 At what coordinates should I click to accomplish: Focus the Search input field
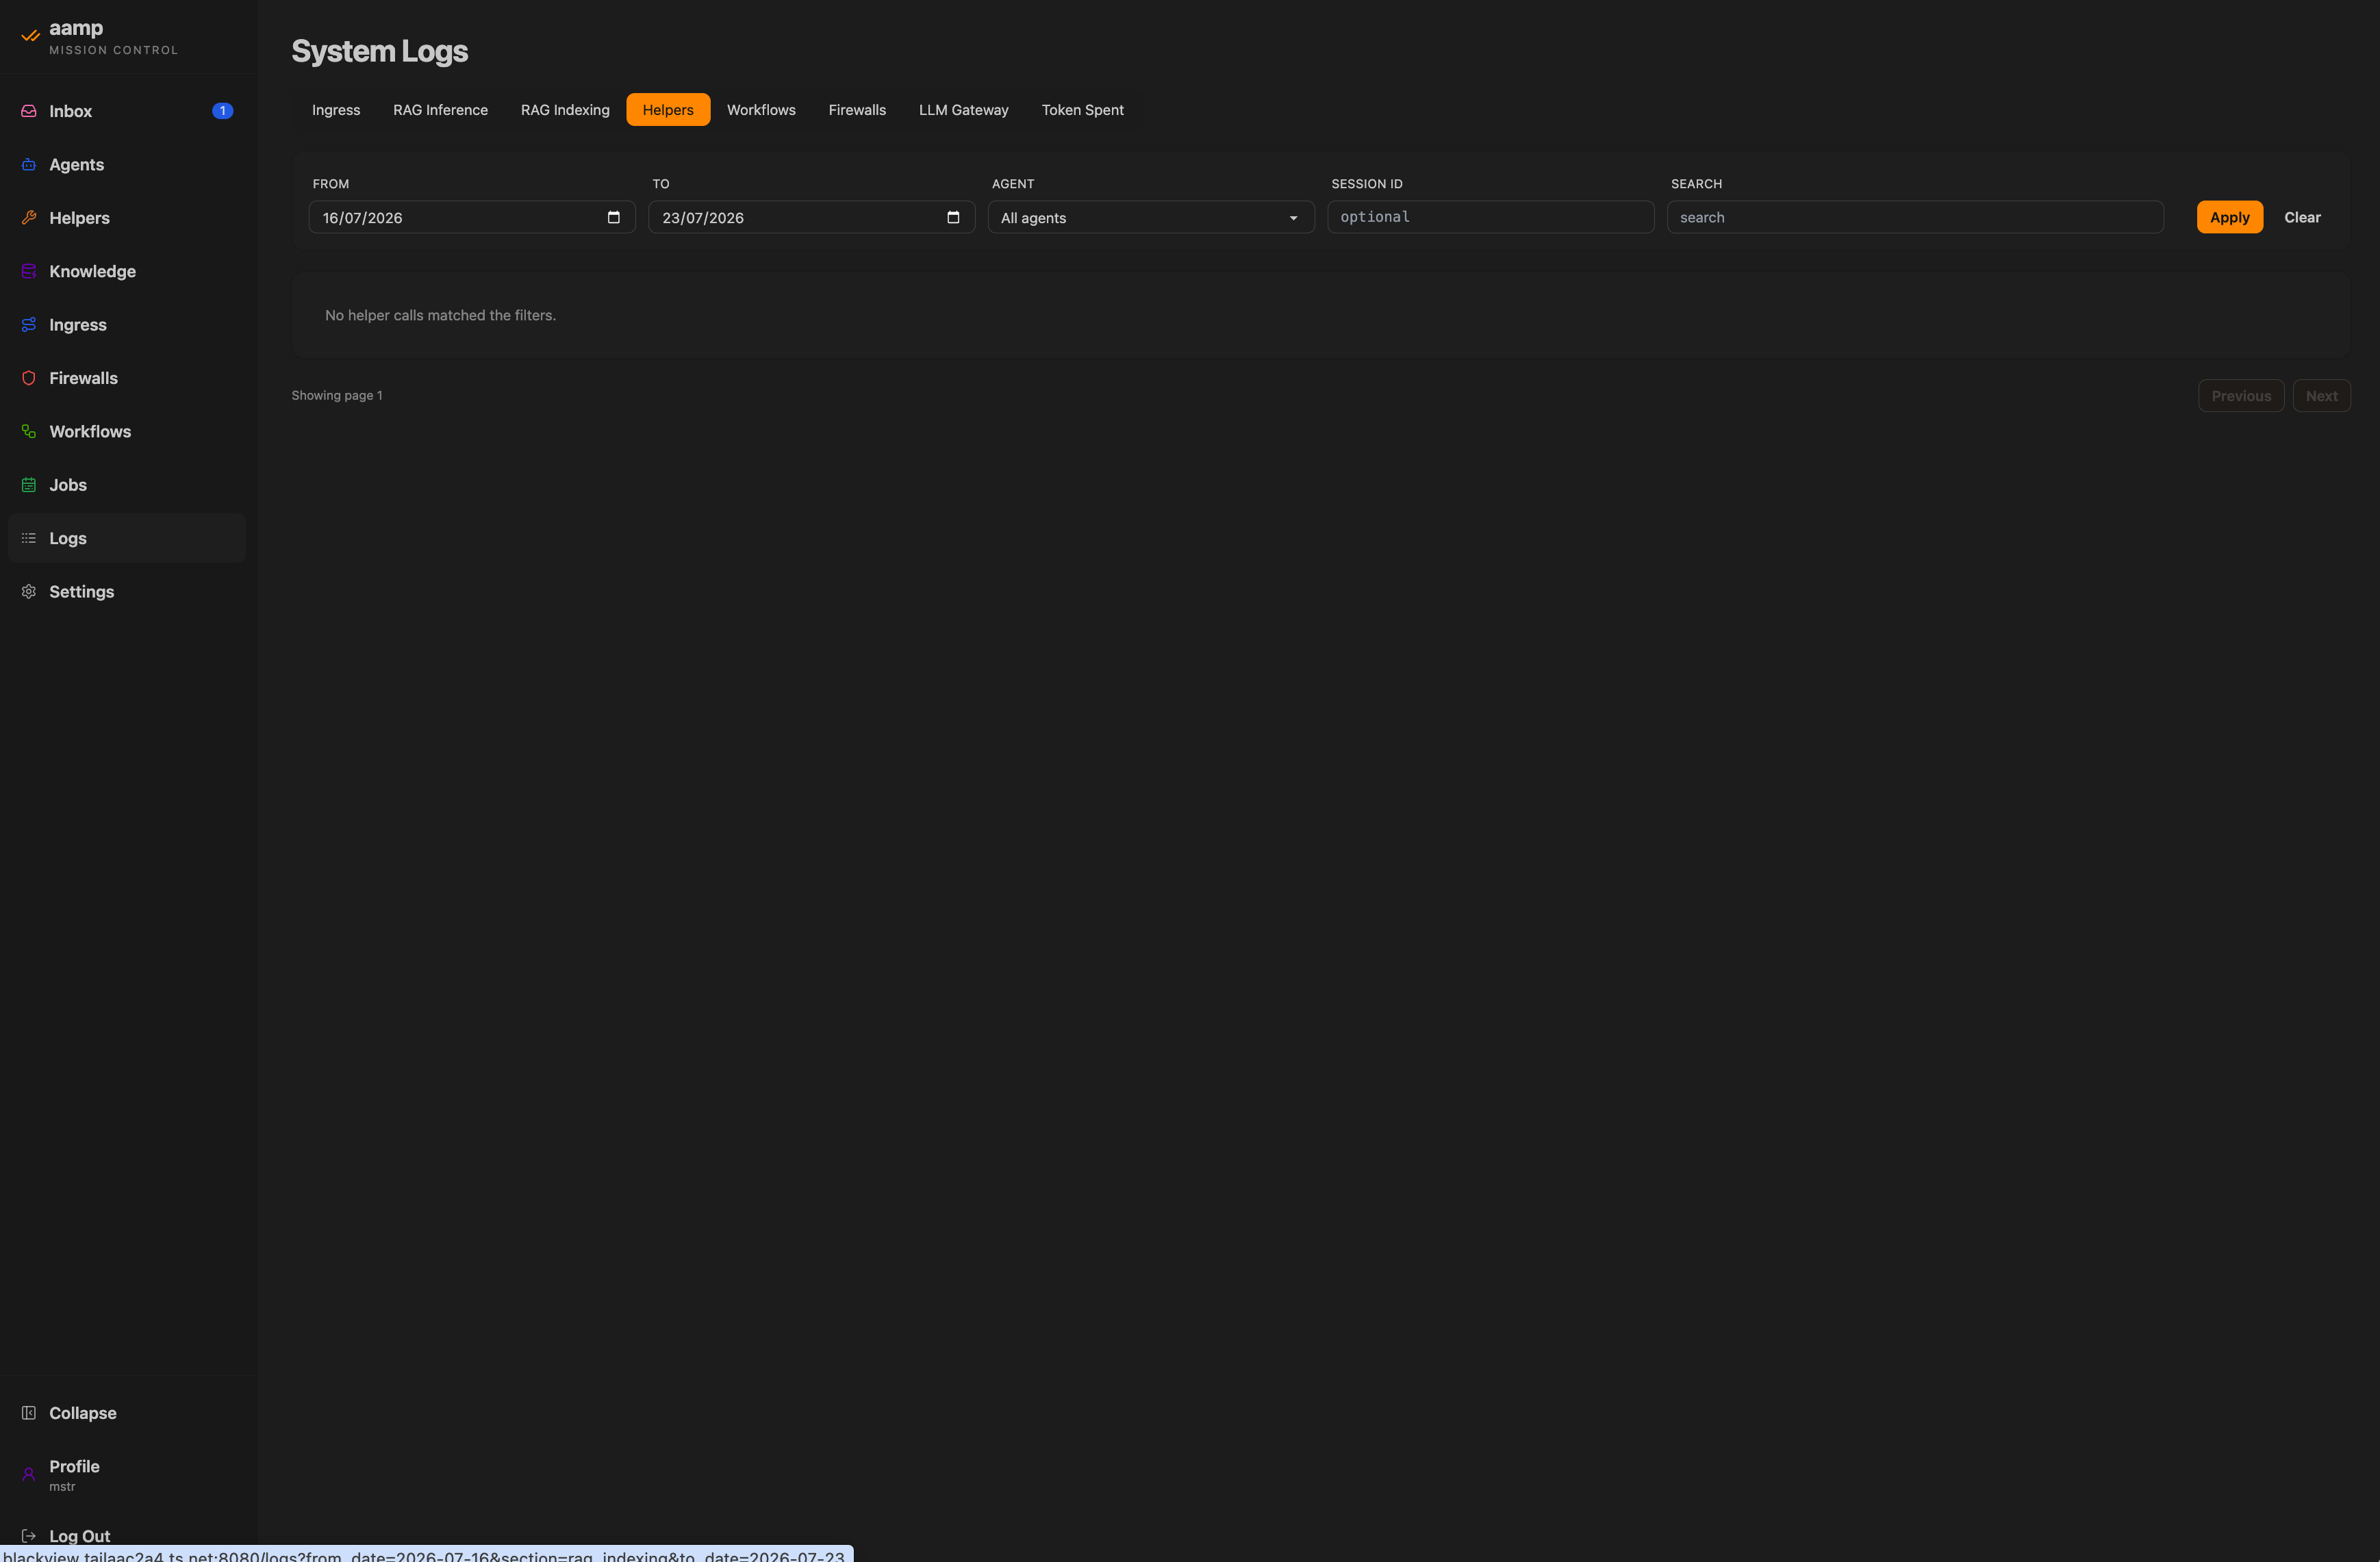pyautogui.click(x=1915, y=217)
